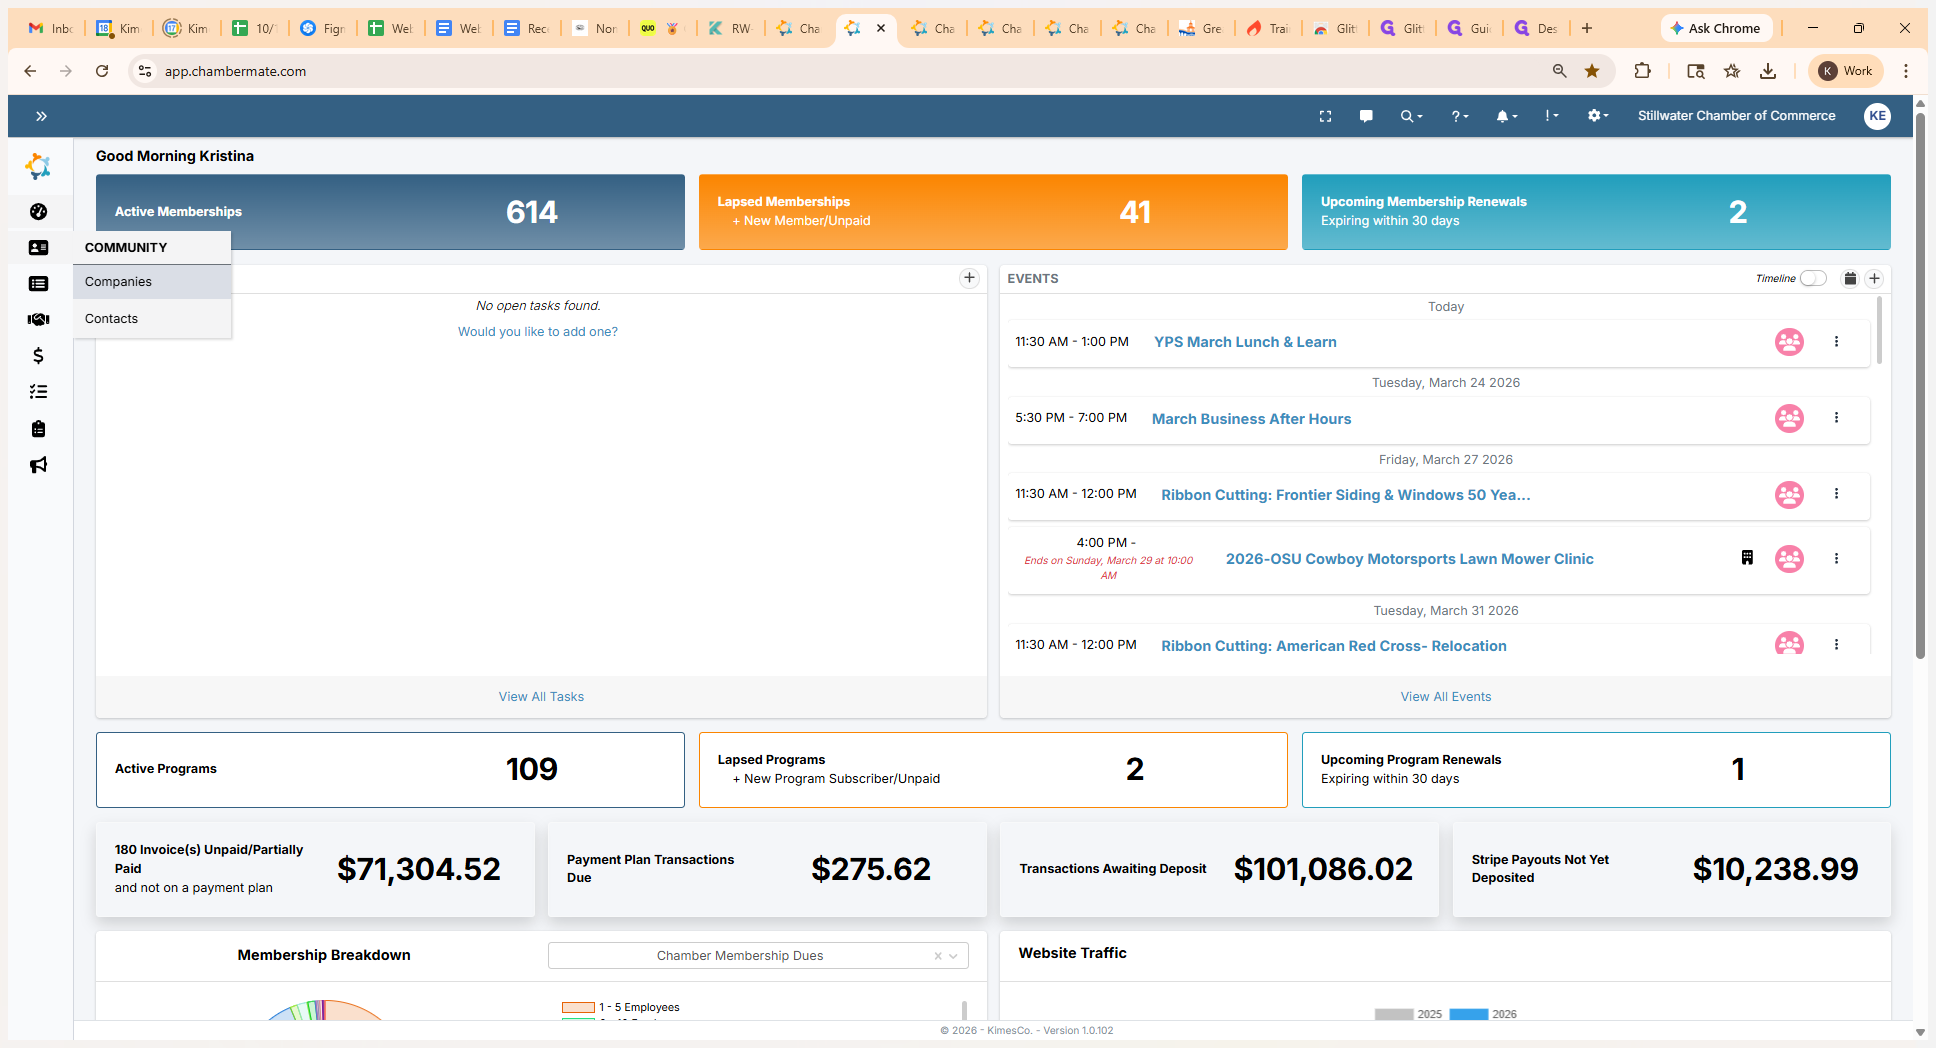This screenshot has width=1936, height=1048.
Task: Open options menu for March Business After Hours
Action: tap(1836, 418)
